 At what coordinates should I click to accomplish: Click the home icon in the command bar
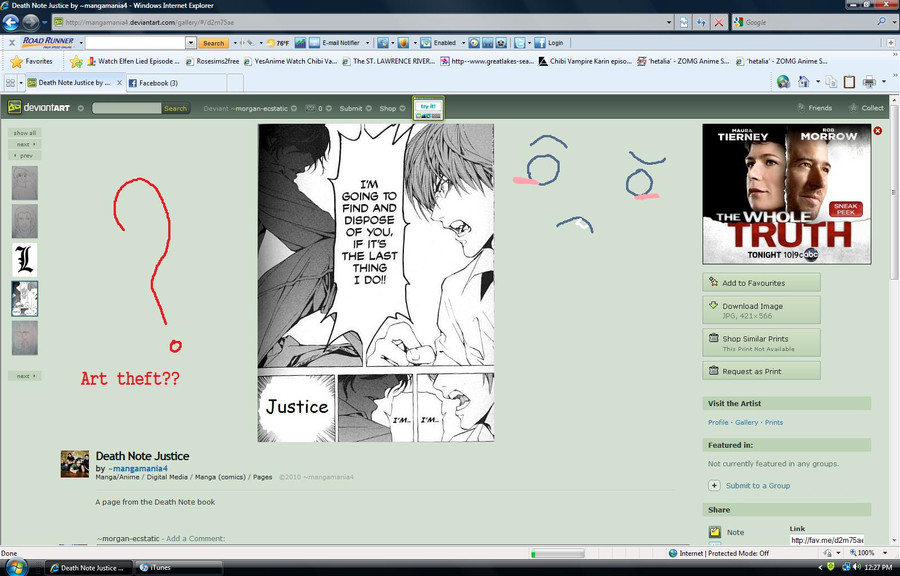point(803,82)
